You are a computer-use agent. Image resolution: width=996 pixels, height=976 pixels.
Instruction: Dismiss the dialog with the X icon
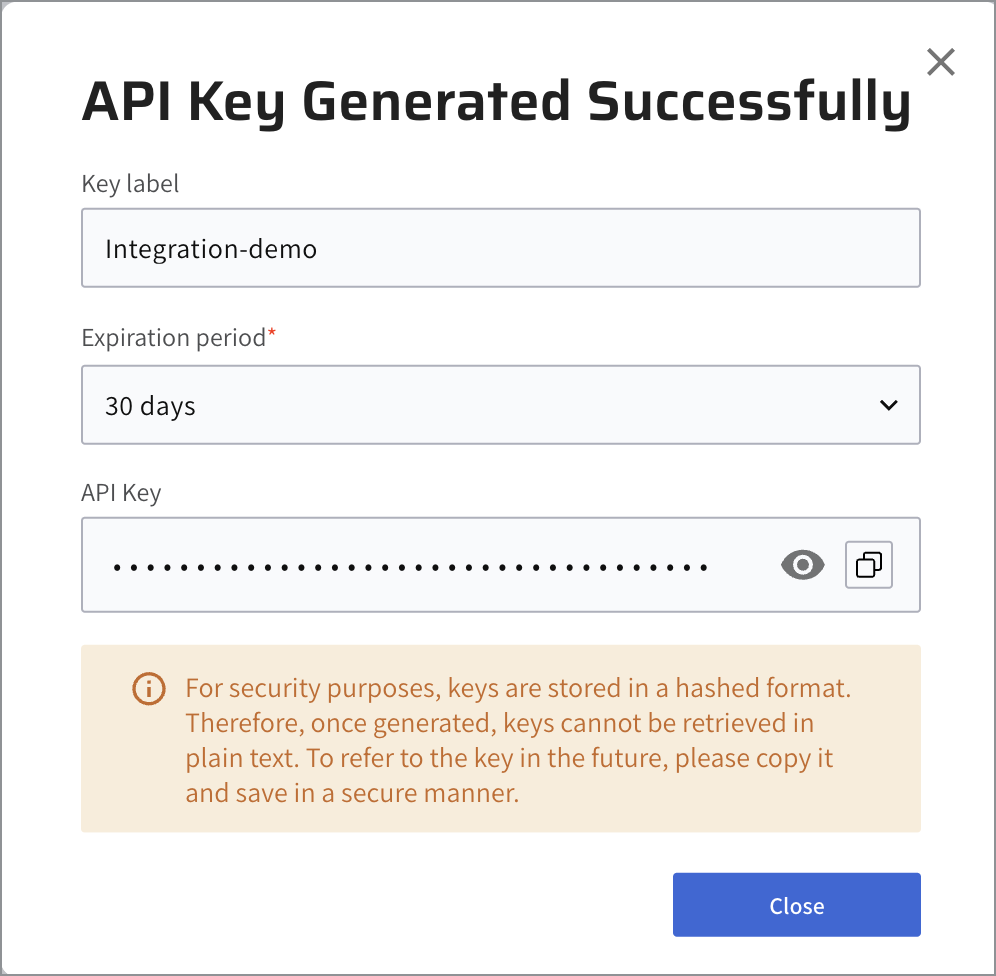coord(940,62)
